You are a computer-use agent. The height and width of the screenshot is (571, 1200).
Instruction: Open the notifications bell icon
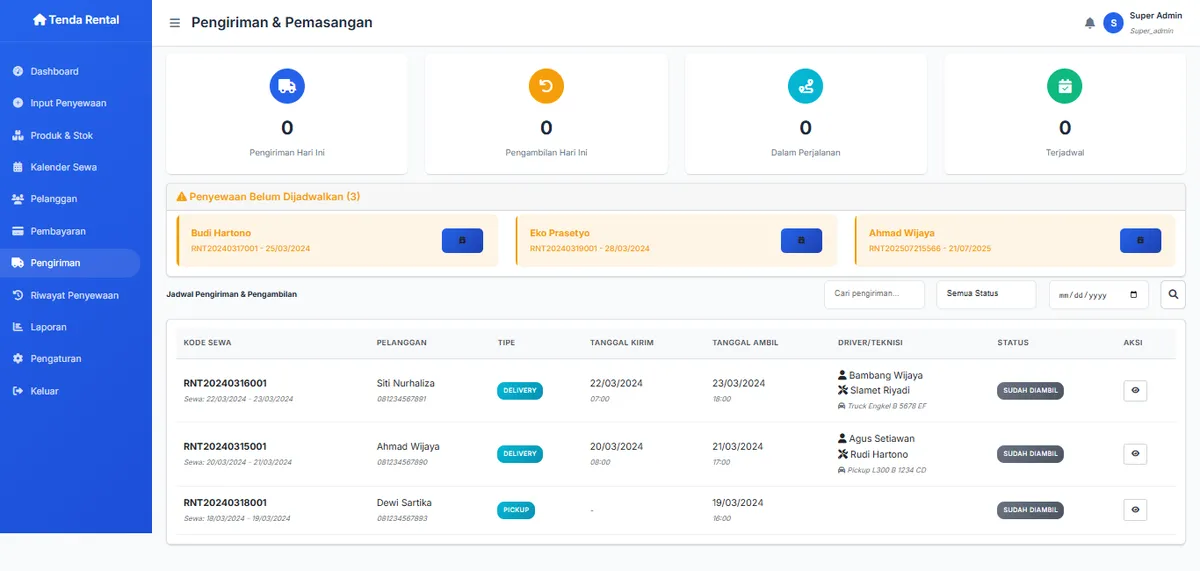[1090, 23]
